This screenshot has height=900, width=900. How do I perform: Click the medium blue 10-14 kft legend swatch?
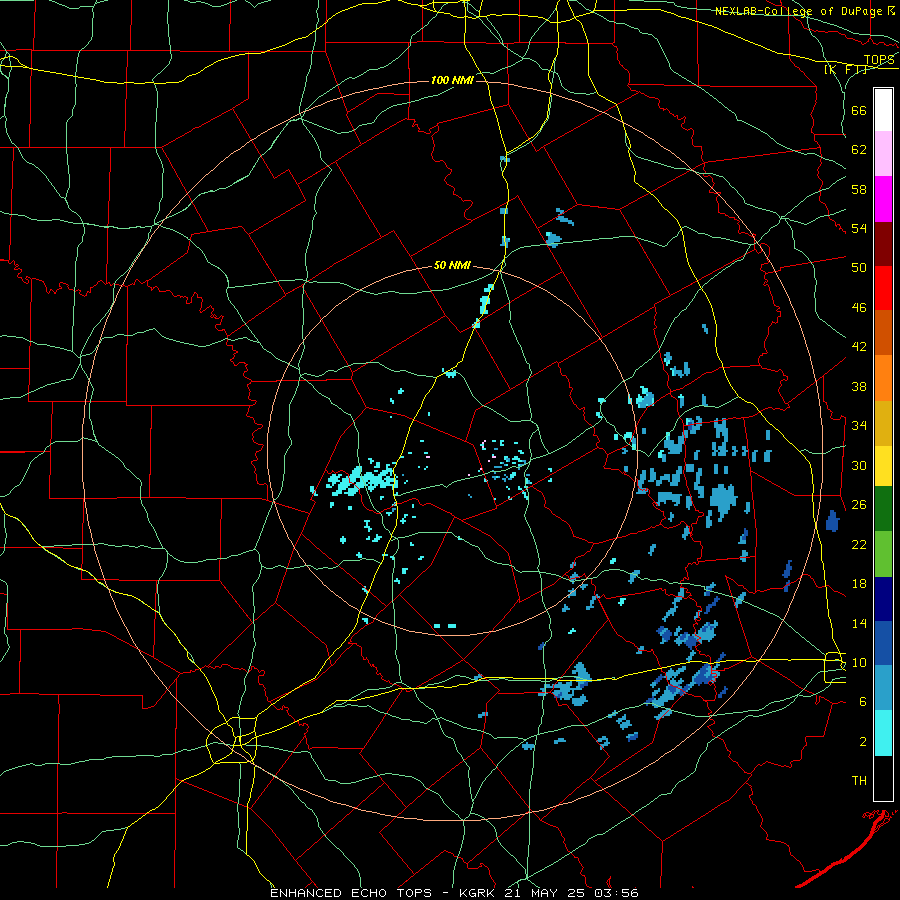point(883,644)
